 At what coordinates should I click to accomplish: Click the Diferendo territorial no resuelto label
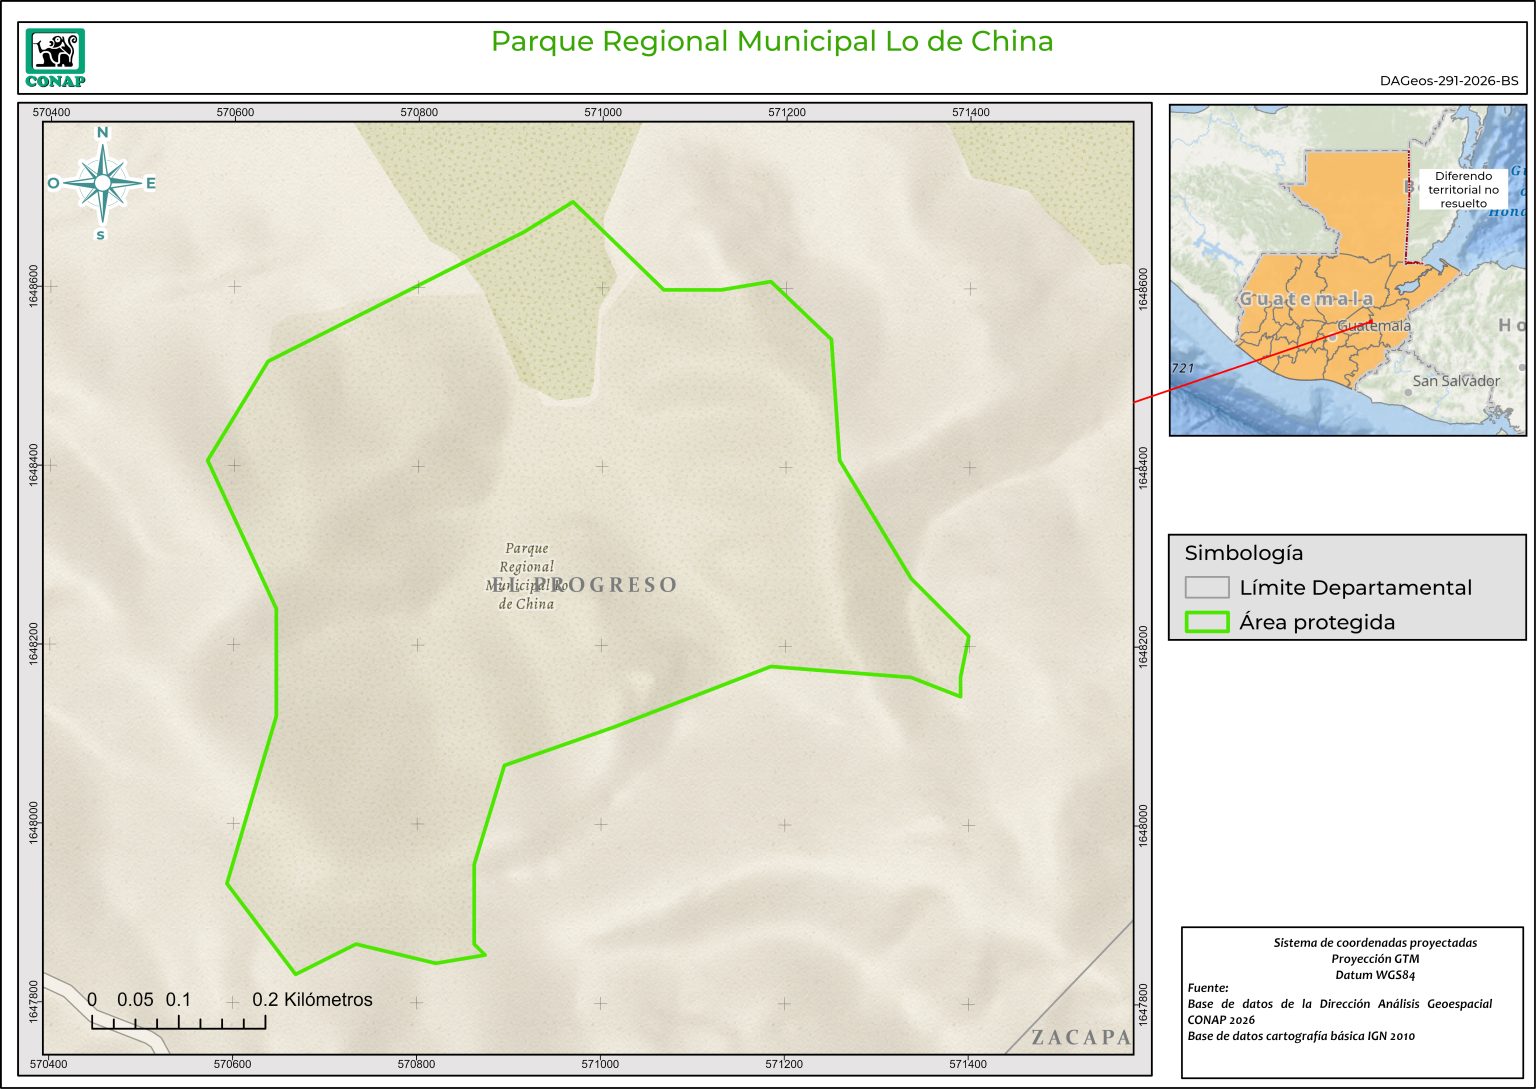[1463, 189]
